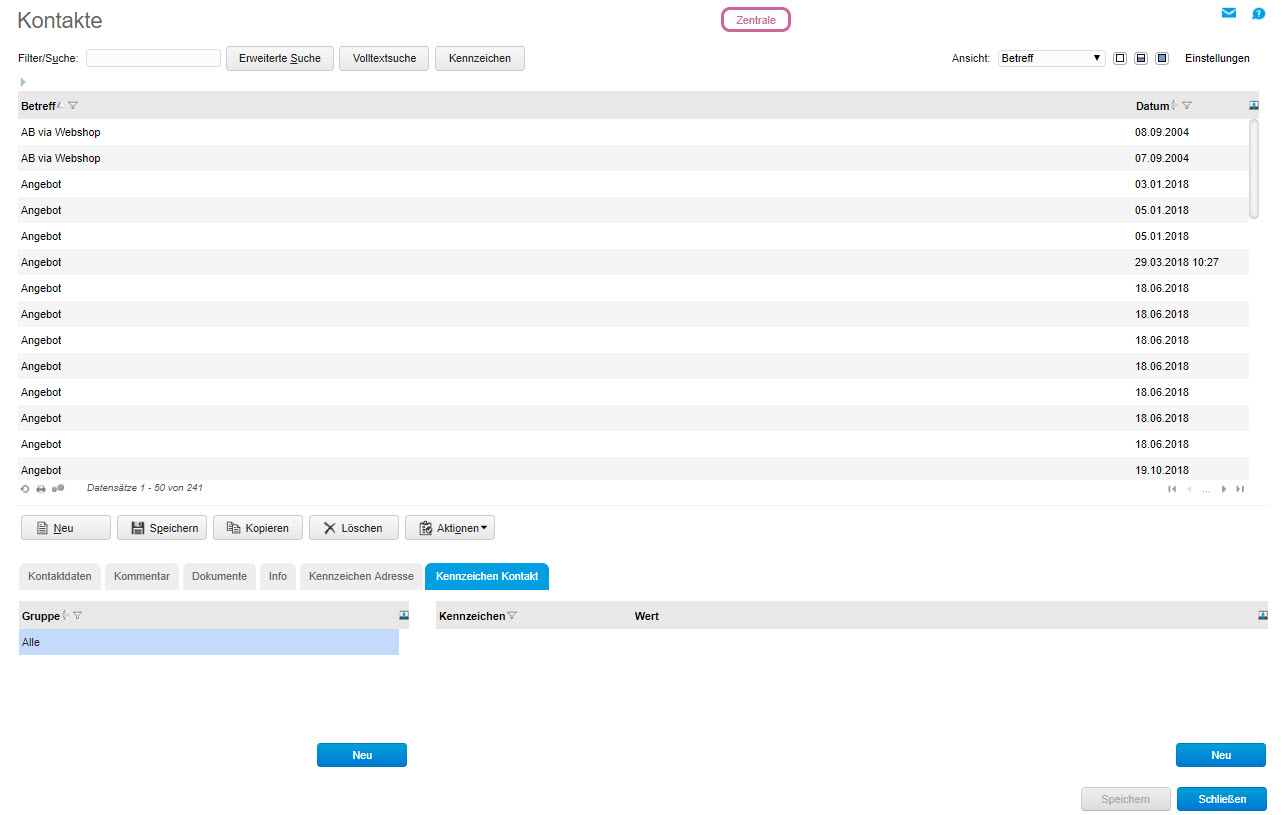Open the mail envelope icon

click(x=1228, y=13)
